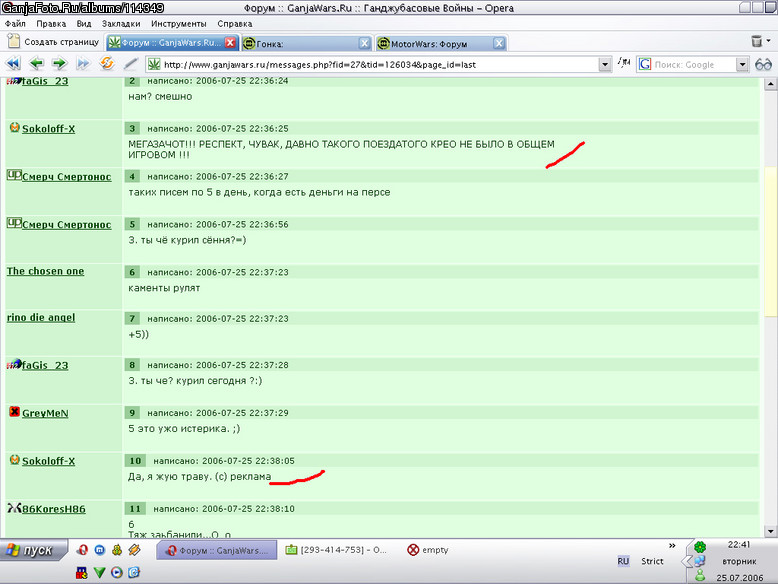Click the network computers tray icon
Image resolution: width=778 pixels, height=584 pixels.
point(700,561)
